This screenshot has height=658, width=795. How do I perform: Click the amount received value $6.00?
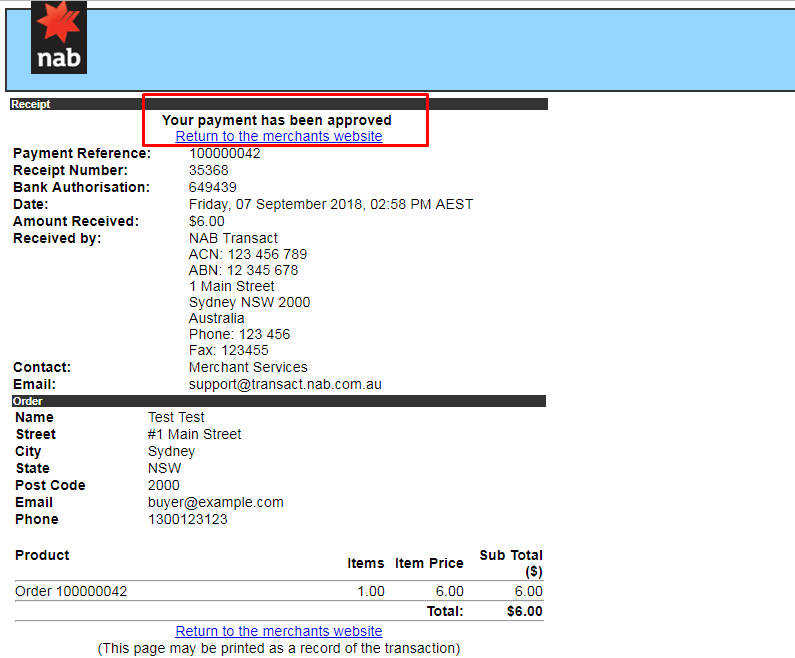click(x=206, y=221)
